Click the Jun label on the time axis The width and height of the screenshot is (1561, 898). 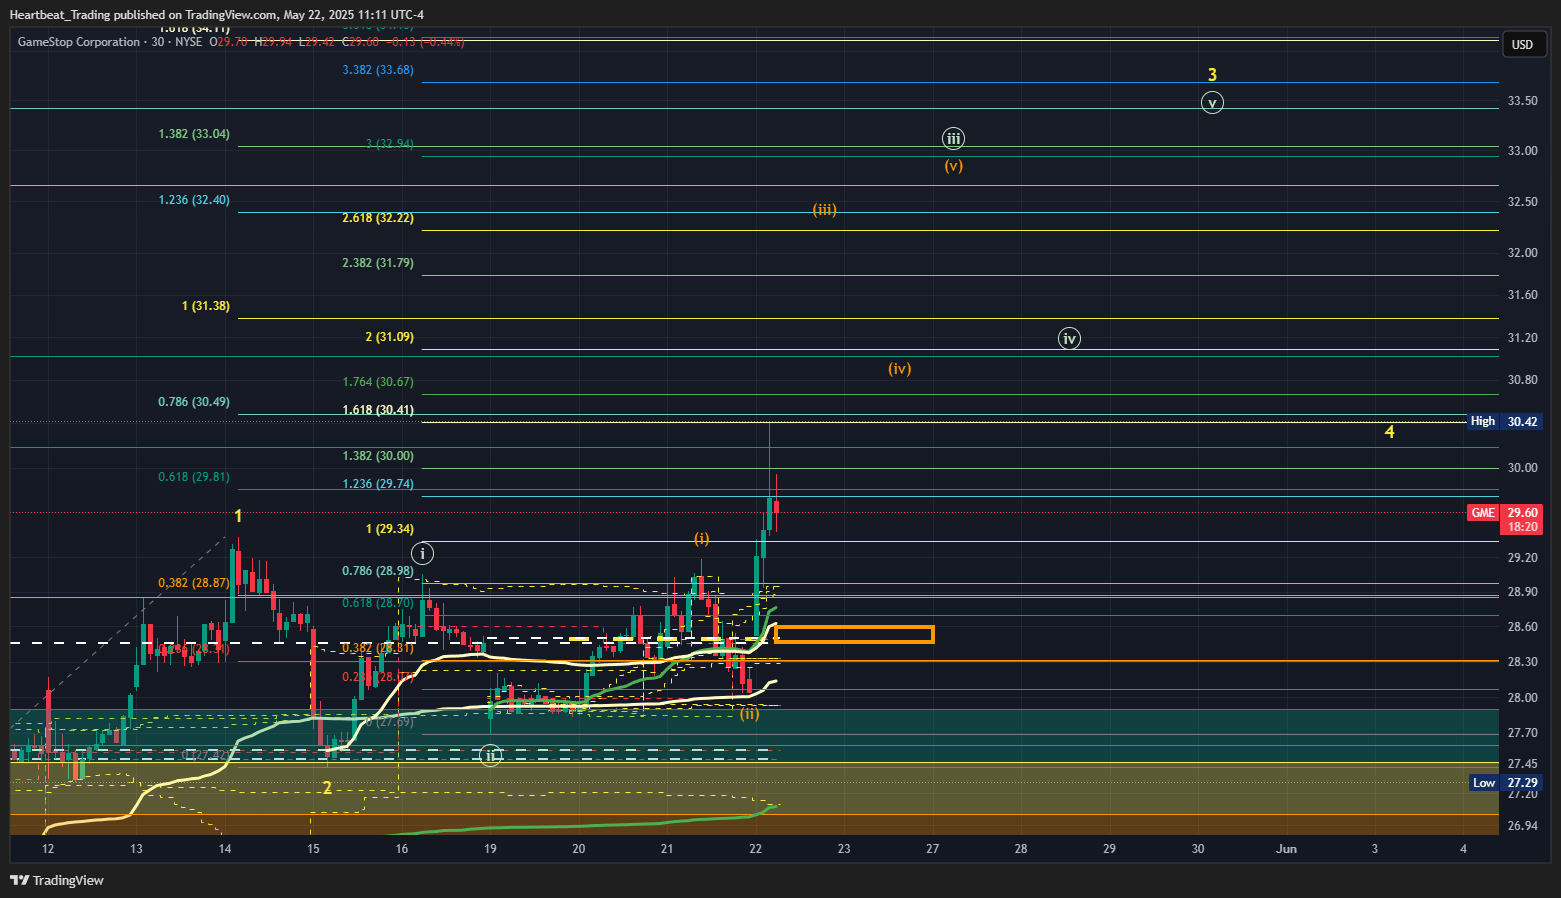point(1286,849)
